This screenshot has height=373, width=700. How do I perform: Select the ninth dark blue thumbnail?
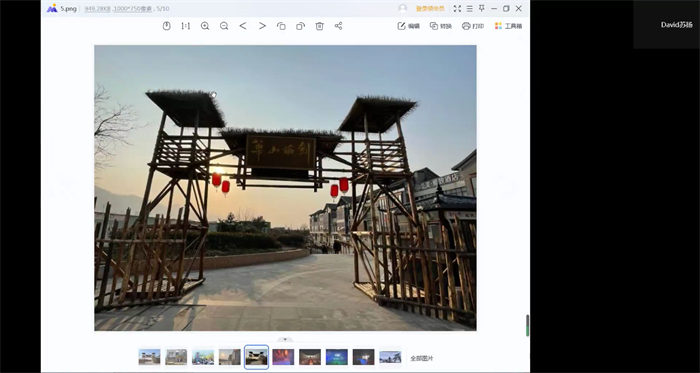364,357
